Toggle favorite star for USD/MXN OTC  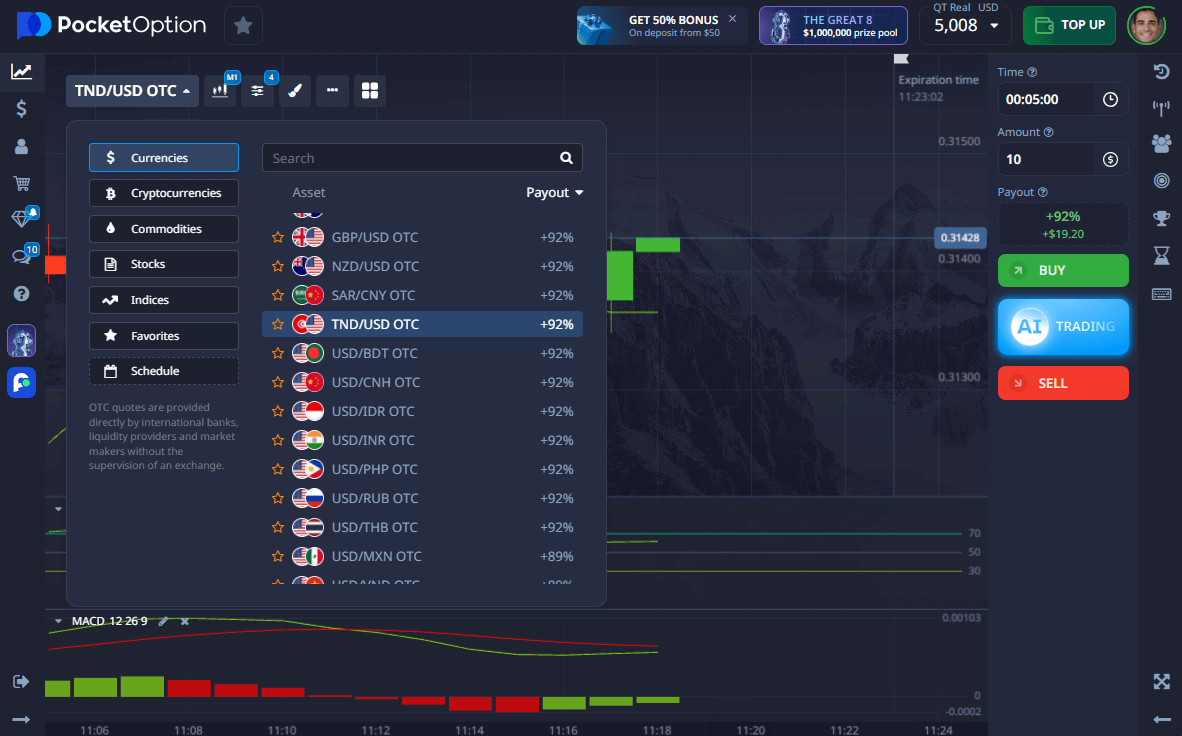click(278, 557)
